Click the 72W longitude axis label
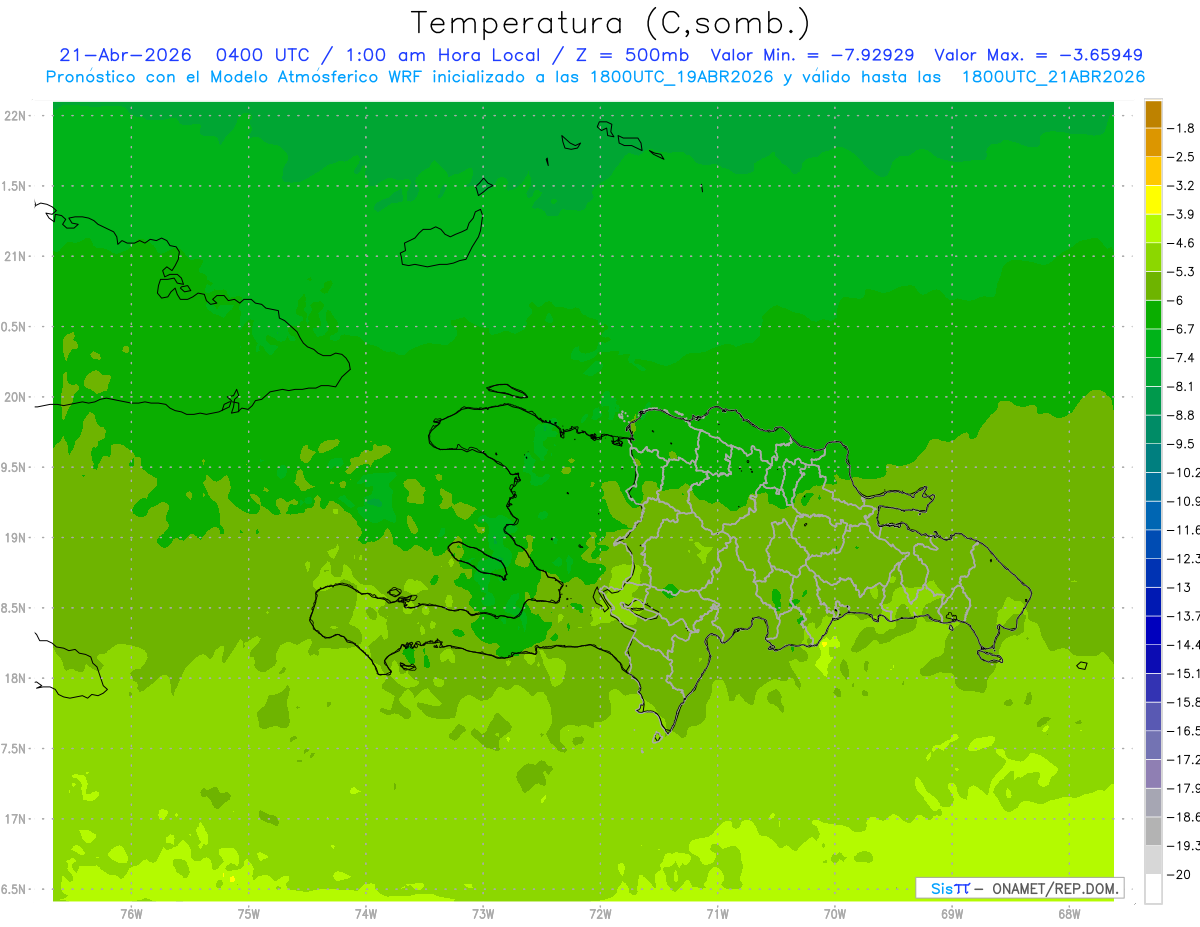This screenshot has height=927, width=1200. tap(600, 913)
